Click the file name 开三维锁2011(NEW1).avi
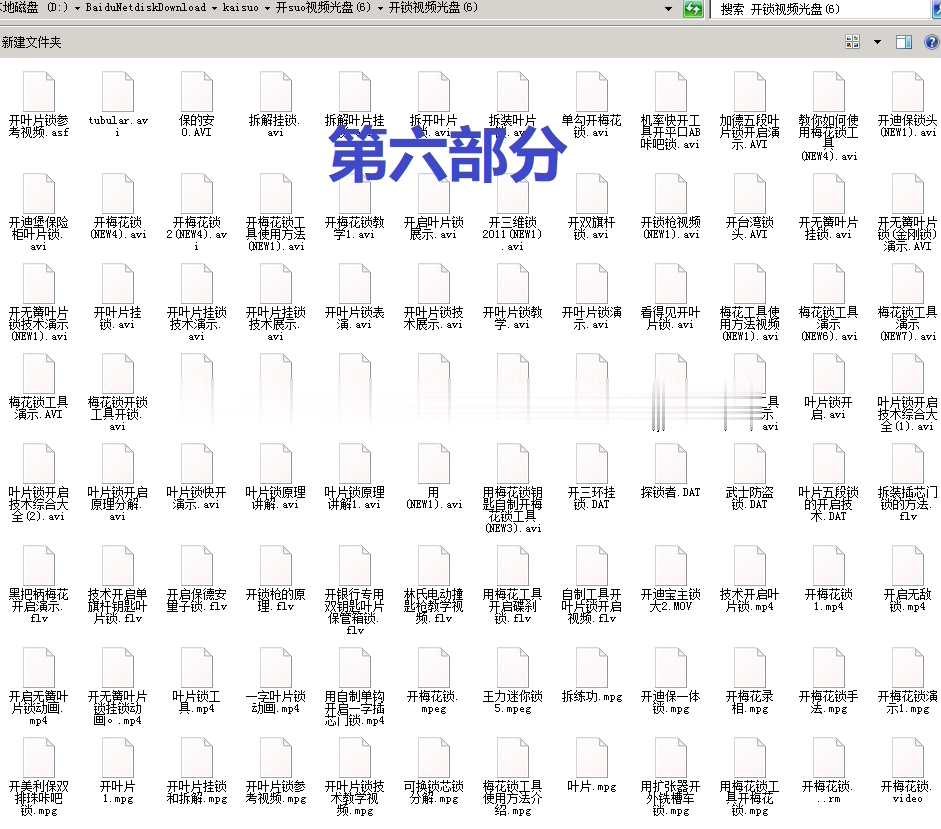 (x=513, y=234)
